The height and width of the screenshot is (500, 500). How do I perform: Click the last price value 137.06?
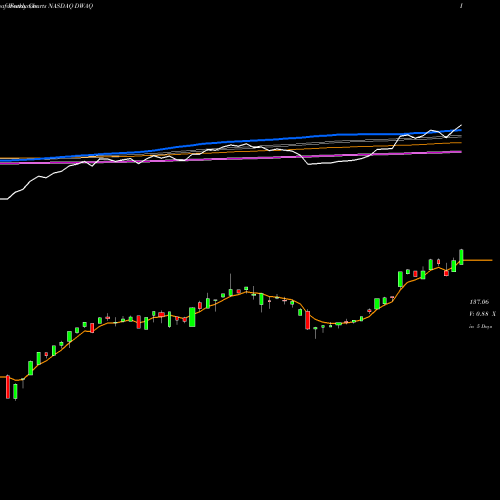(x=479, y=302)
